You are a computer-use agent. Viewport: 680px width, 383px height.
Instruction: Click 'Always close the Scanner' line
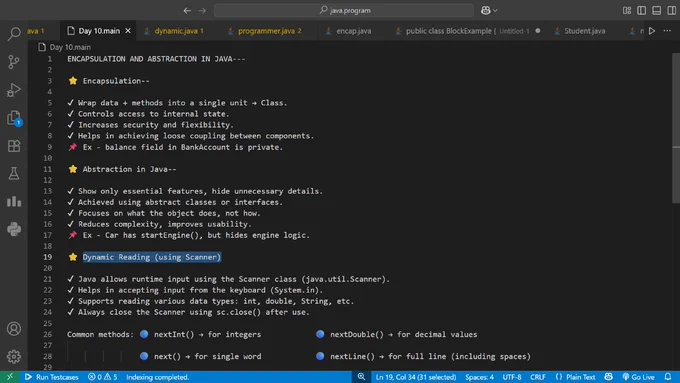click(x=189, y=312)
